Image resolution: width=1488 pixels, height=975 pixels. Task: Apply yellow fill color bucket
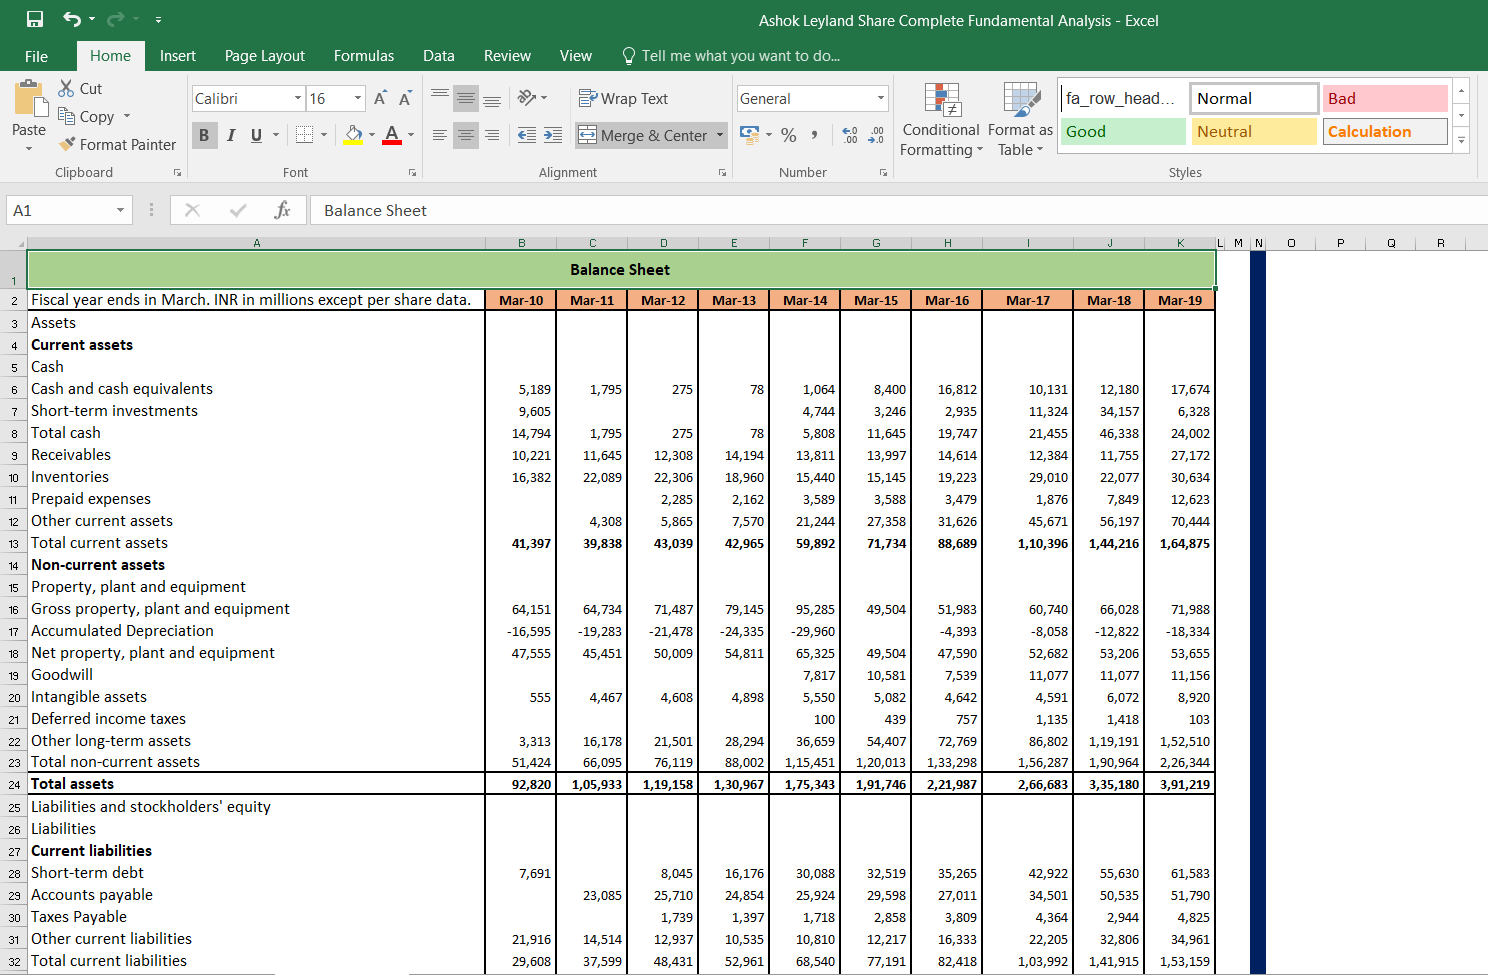click(x=353, y=135)
